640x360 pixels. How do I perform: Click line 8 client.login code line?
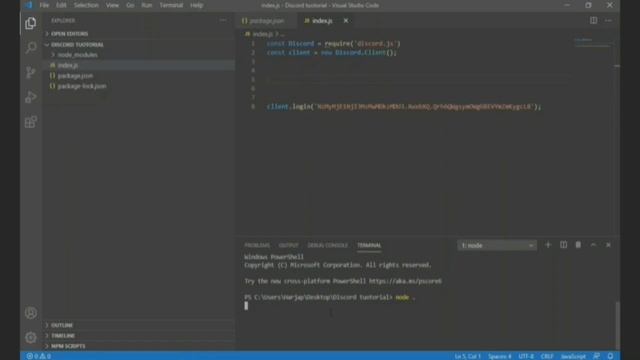tap(404, 107)
